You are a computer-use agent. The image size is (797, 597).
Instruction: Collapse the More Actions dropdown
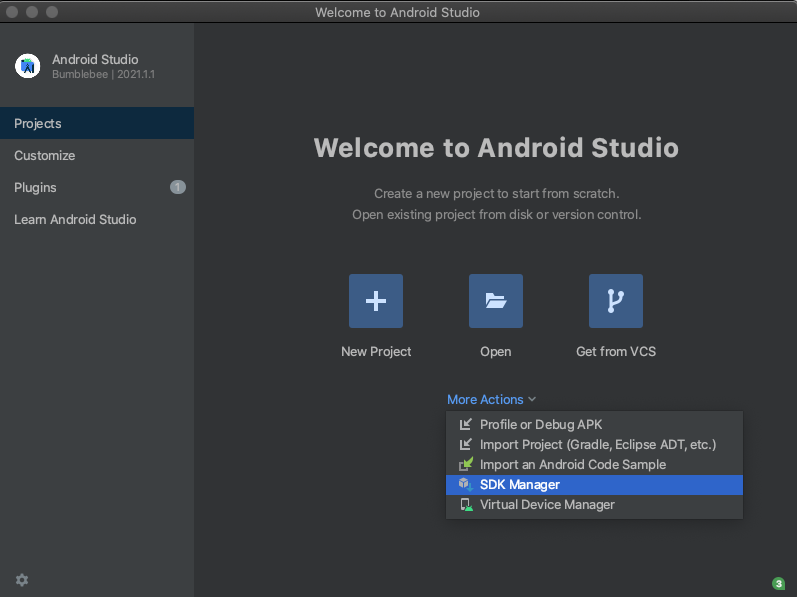pos(491,399)
